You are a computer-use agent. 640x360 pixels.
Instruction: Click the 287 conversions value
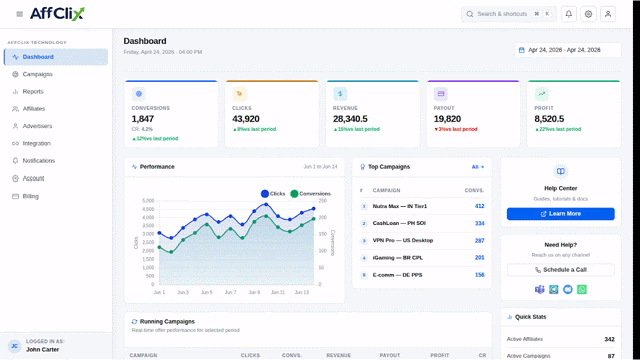[480, 240]
